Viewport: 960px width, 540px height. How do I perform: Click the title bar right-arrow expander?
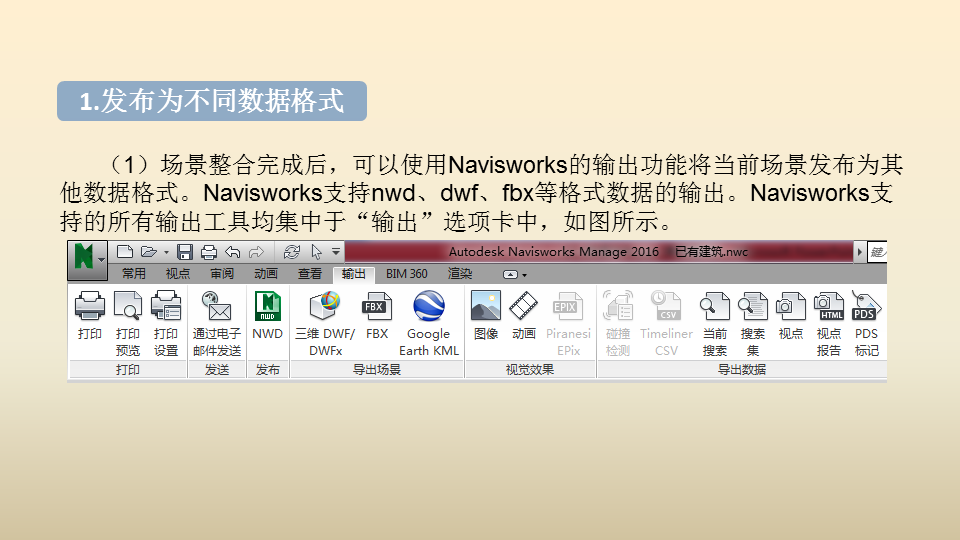[x=860, y=252]
